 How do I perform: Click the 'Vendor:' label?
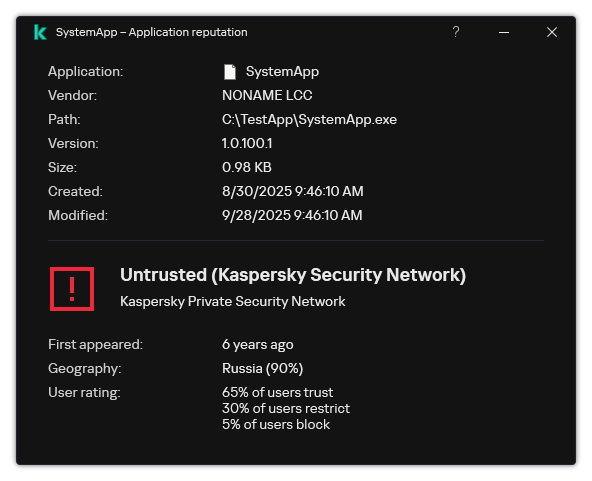[x=72, y=96]
